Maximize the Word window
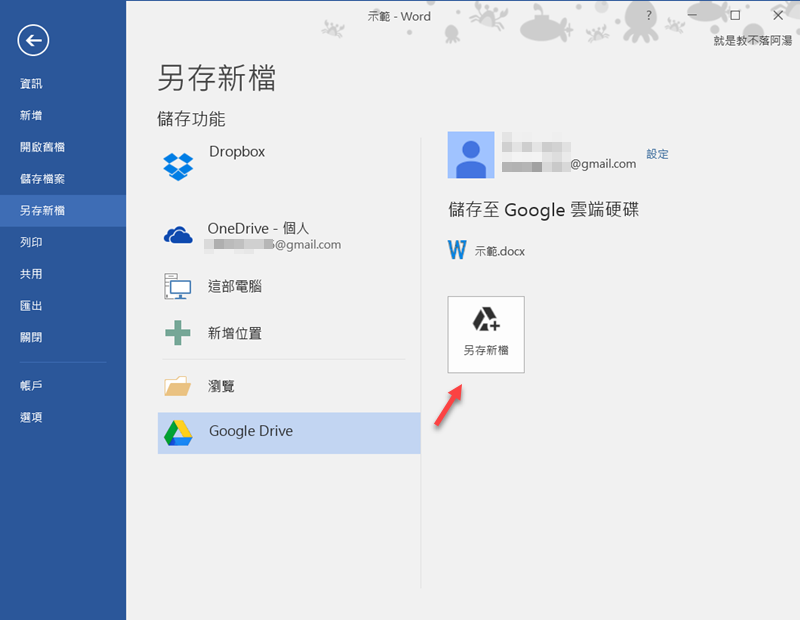Screen dimensions: 800x620 pyautogui.click(x=735, y=15)
